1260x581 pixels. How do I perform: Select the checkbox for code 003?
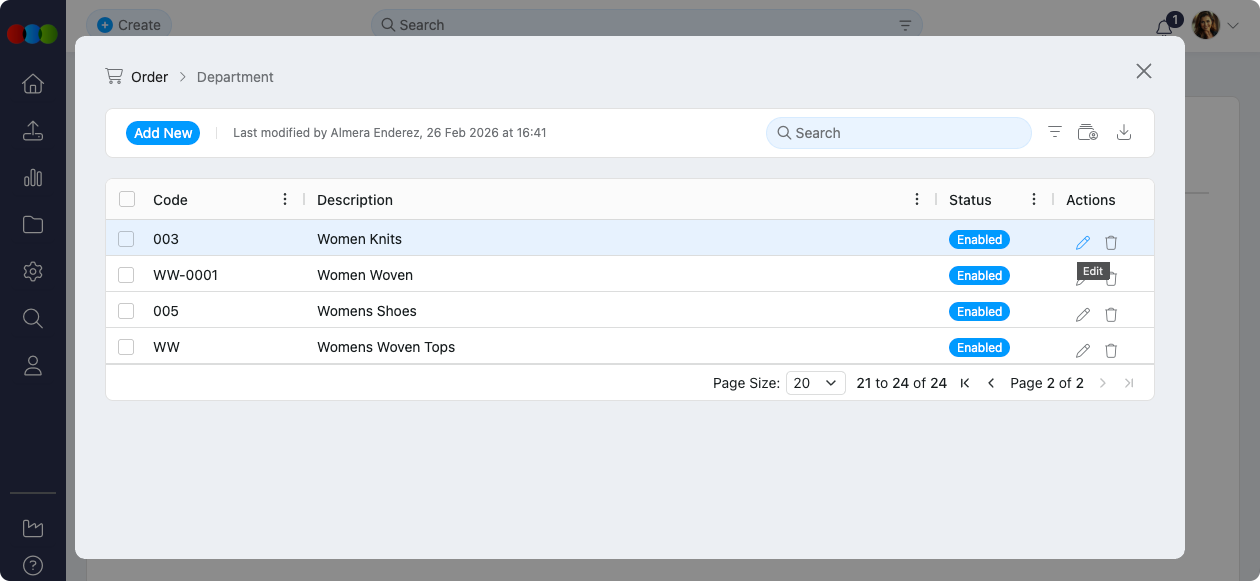coord(126,239)
